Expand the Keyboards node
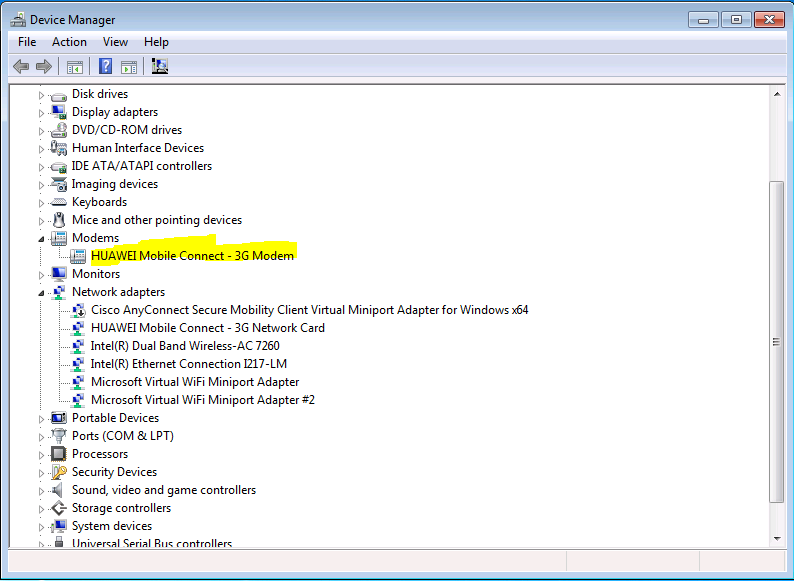 (x=42, y=203)
